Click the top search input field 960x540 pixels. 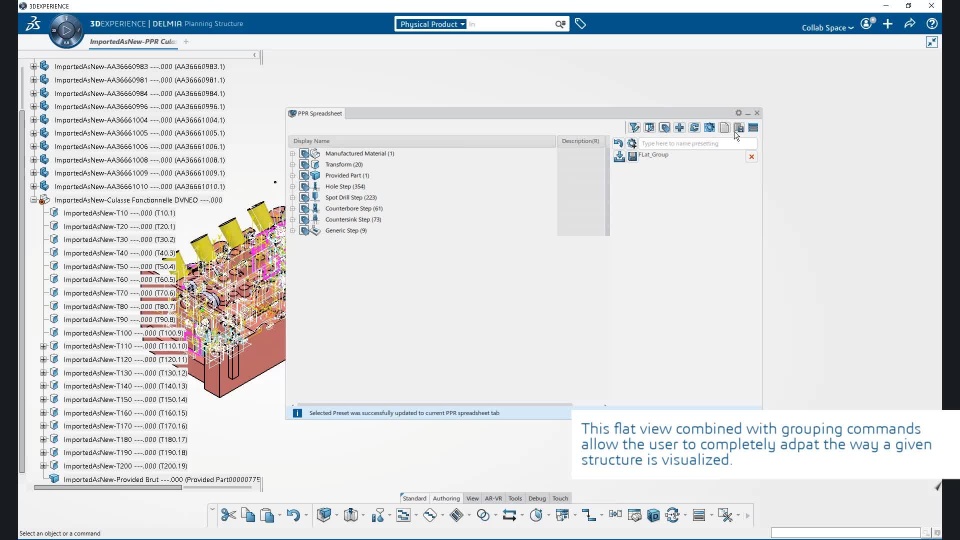pyautogui.click(x=509, y=24)
